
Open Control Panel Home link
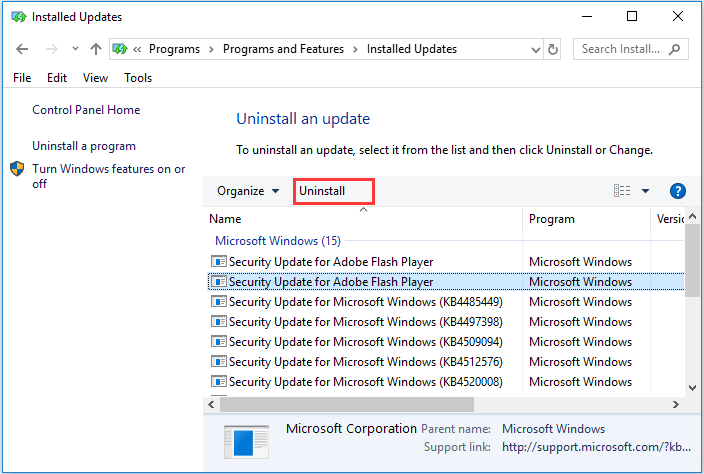(86, 110)
